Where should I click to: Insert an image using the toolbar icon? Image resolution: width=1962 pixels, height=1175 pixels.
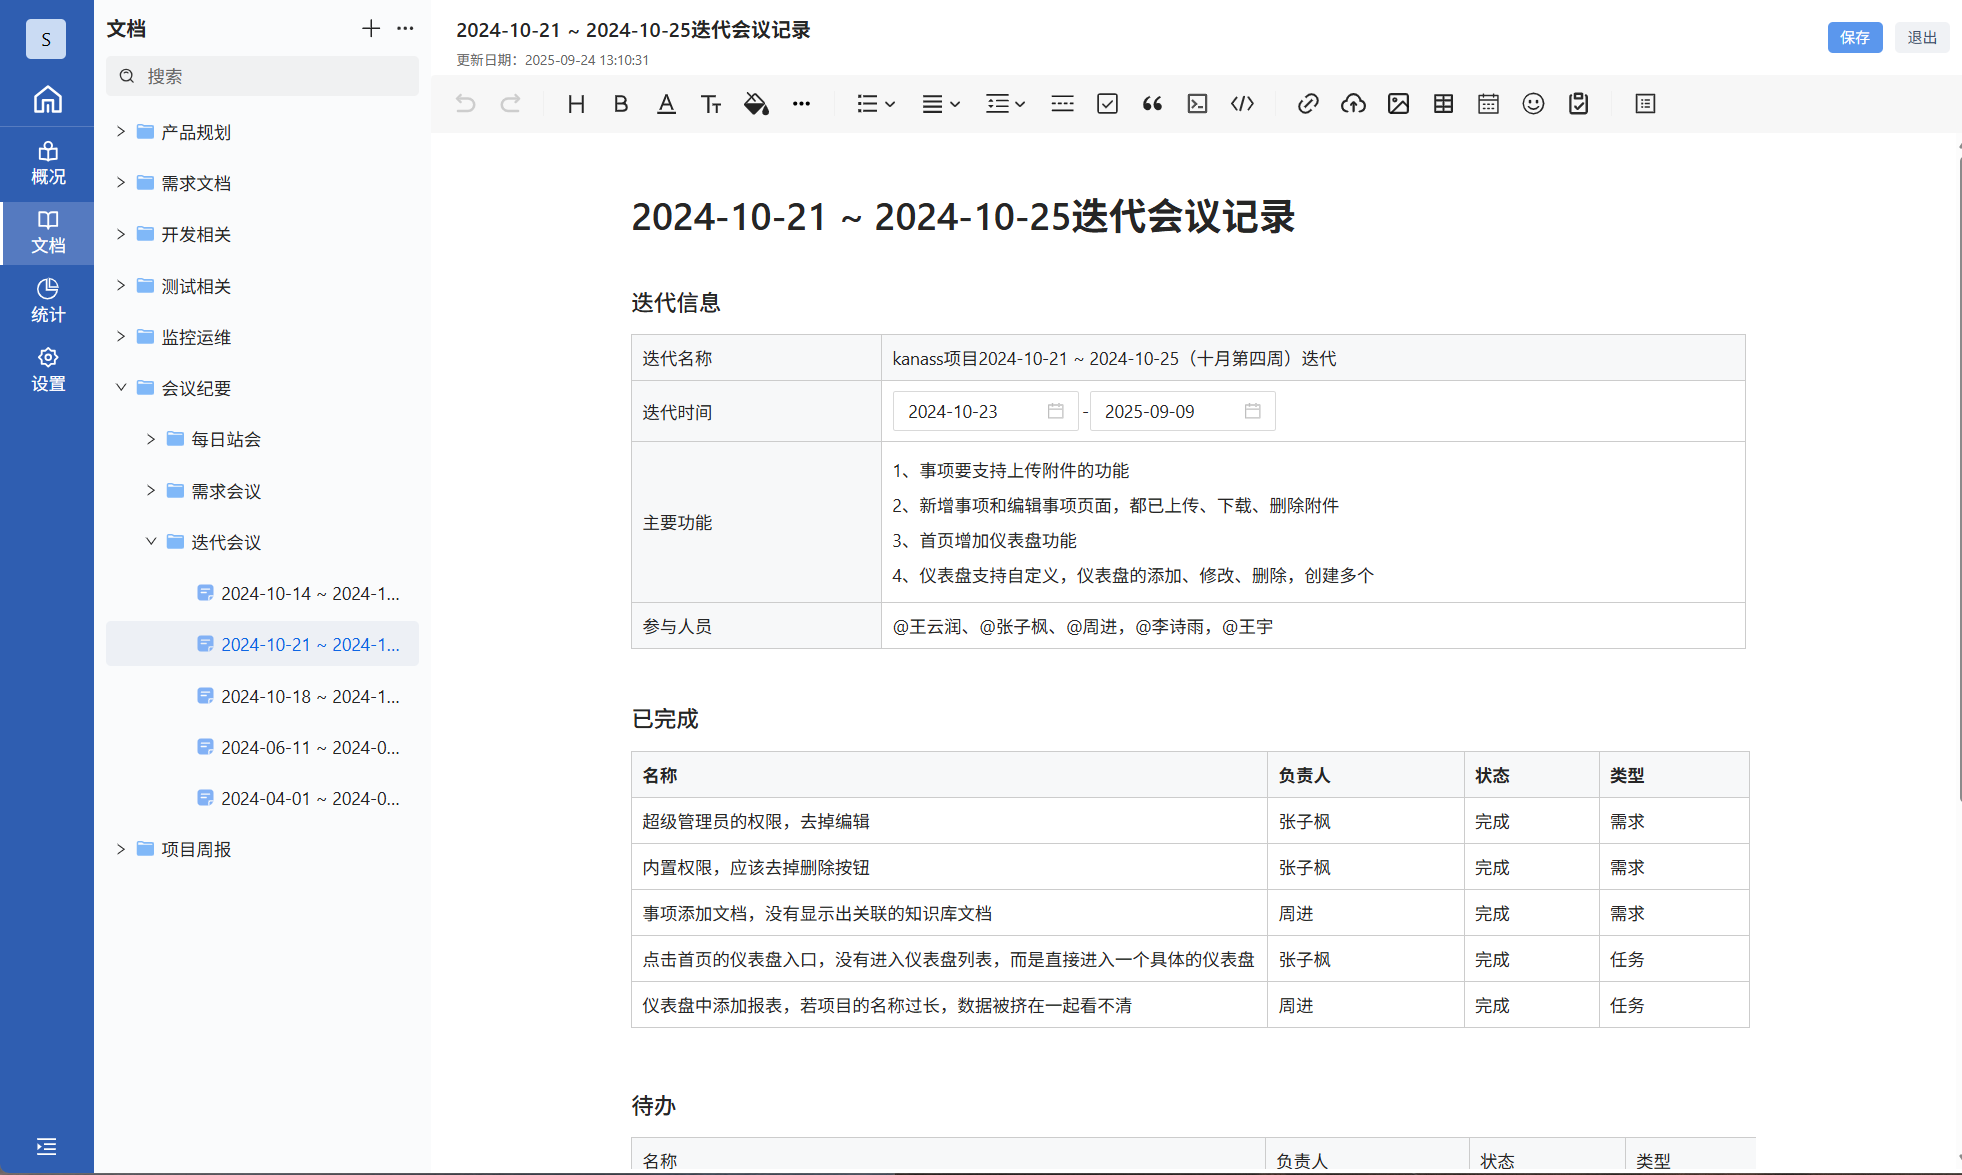pos(1398,104)
